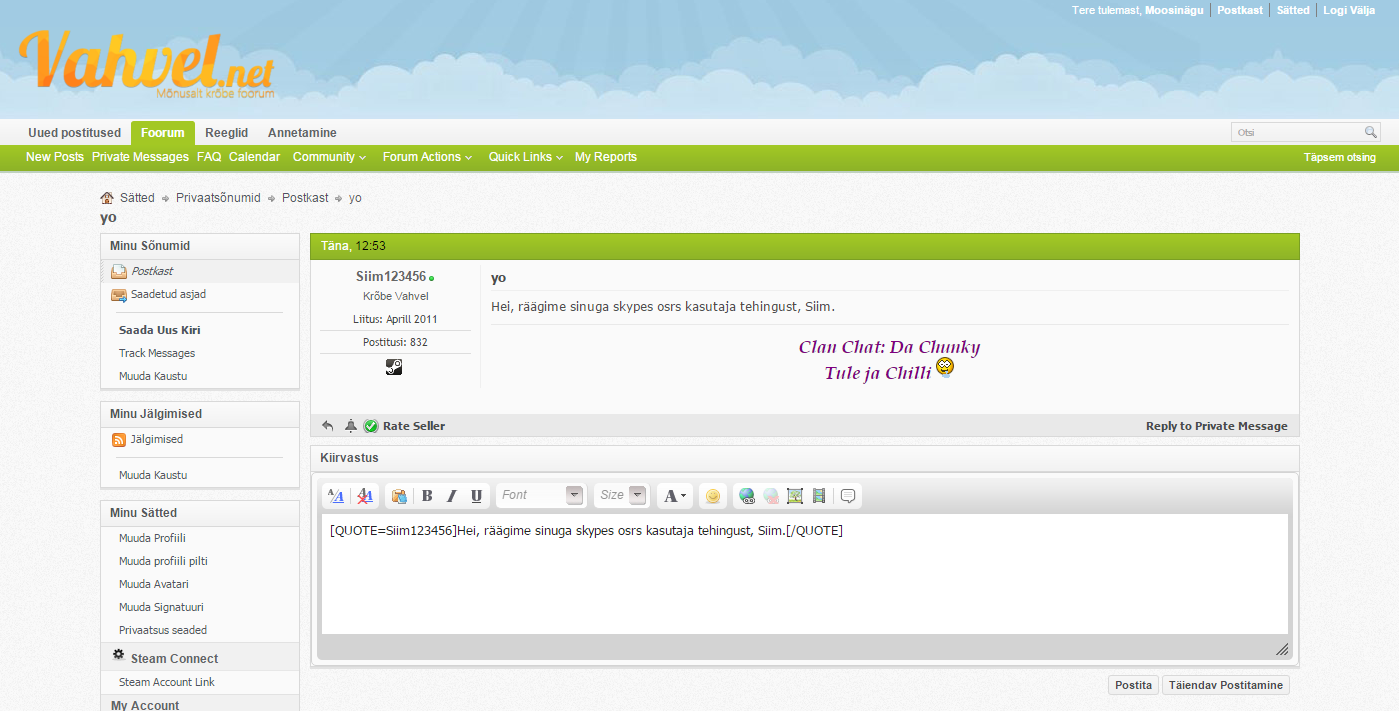Click the search magnifier icon
This screenshot has height=711, width=1399.
(x=1371, y=132)
